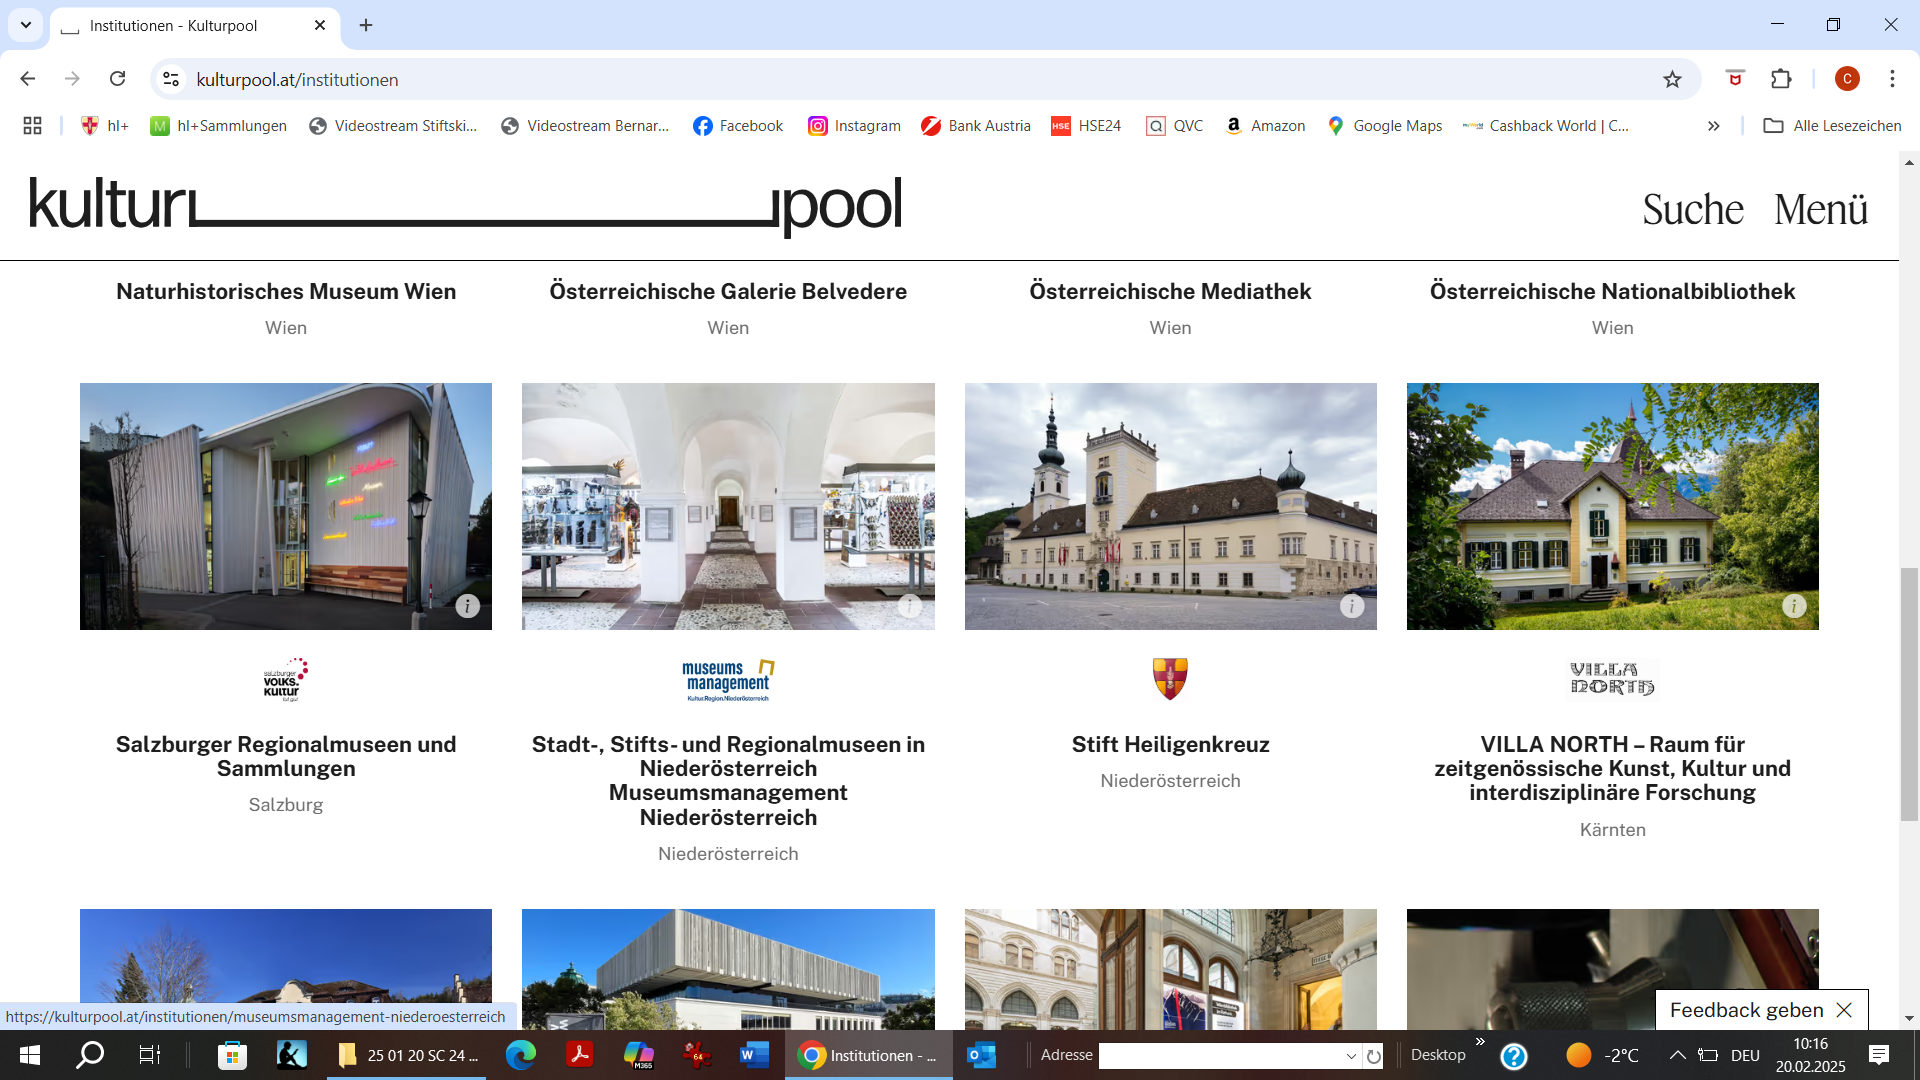Close the Feedback geben popup
Viewport: 1920px width, 1080px height.
click(x=1845, y=1010)
